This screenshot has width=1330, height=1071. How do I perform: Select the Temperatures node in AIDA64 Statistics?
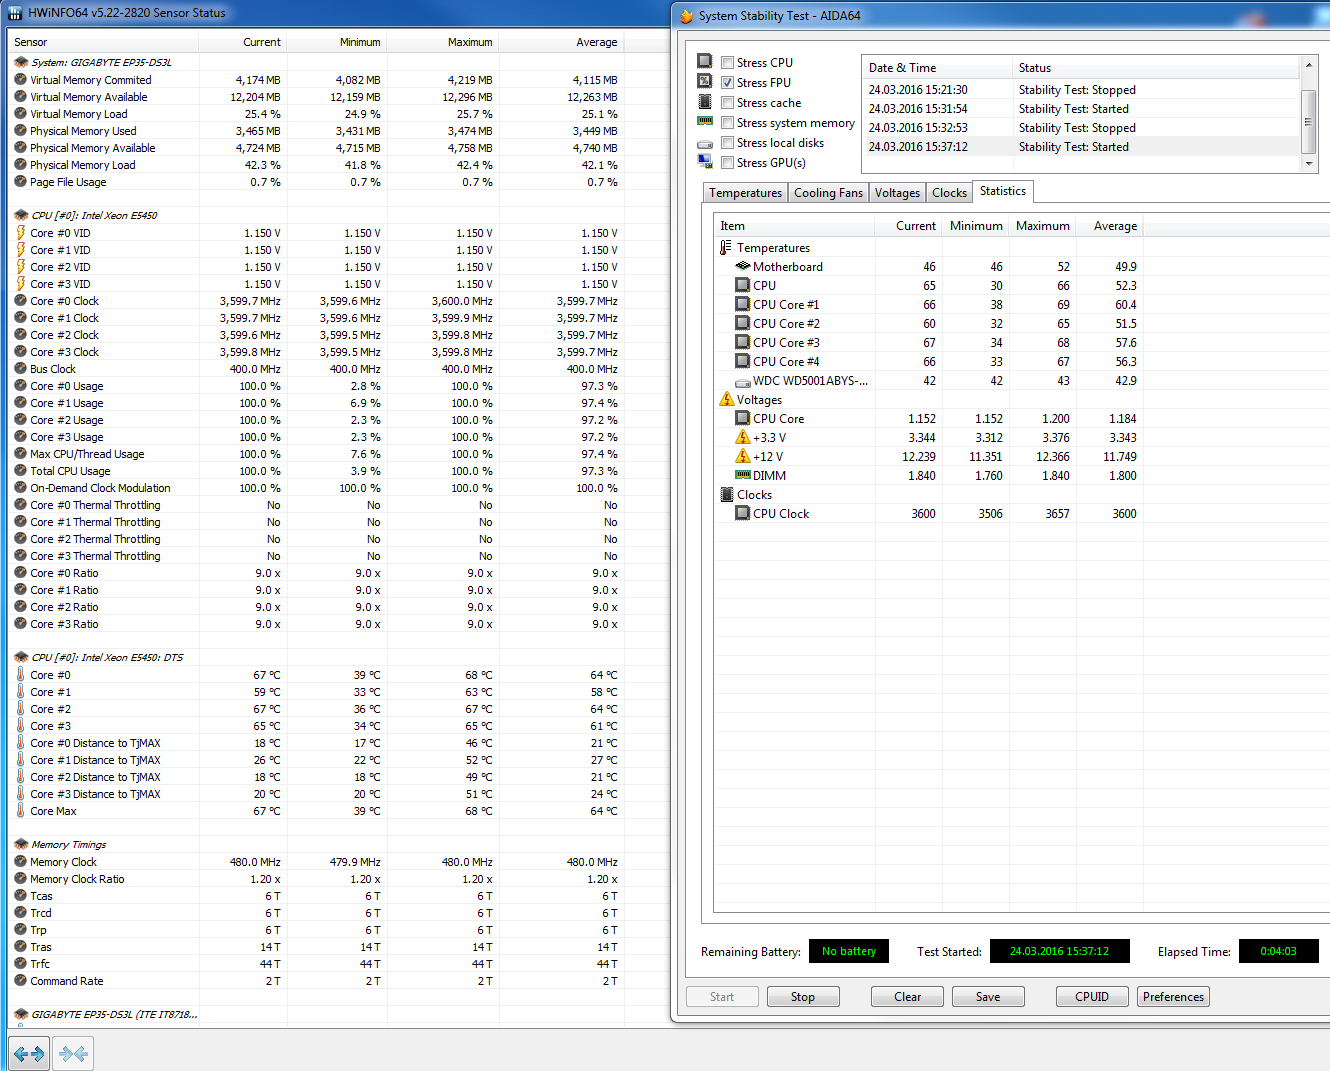pyautogui.click(x=773, y=248)
